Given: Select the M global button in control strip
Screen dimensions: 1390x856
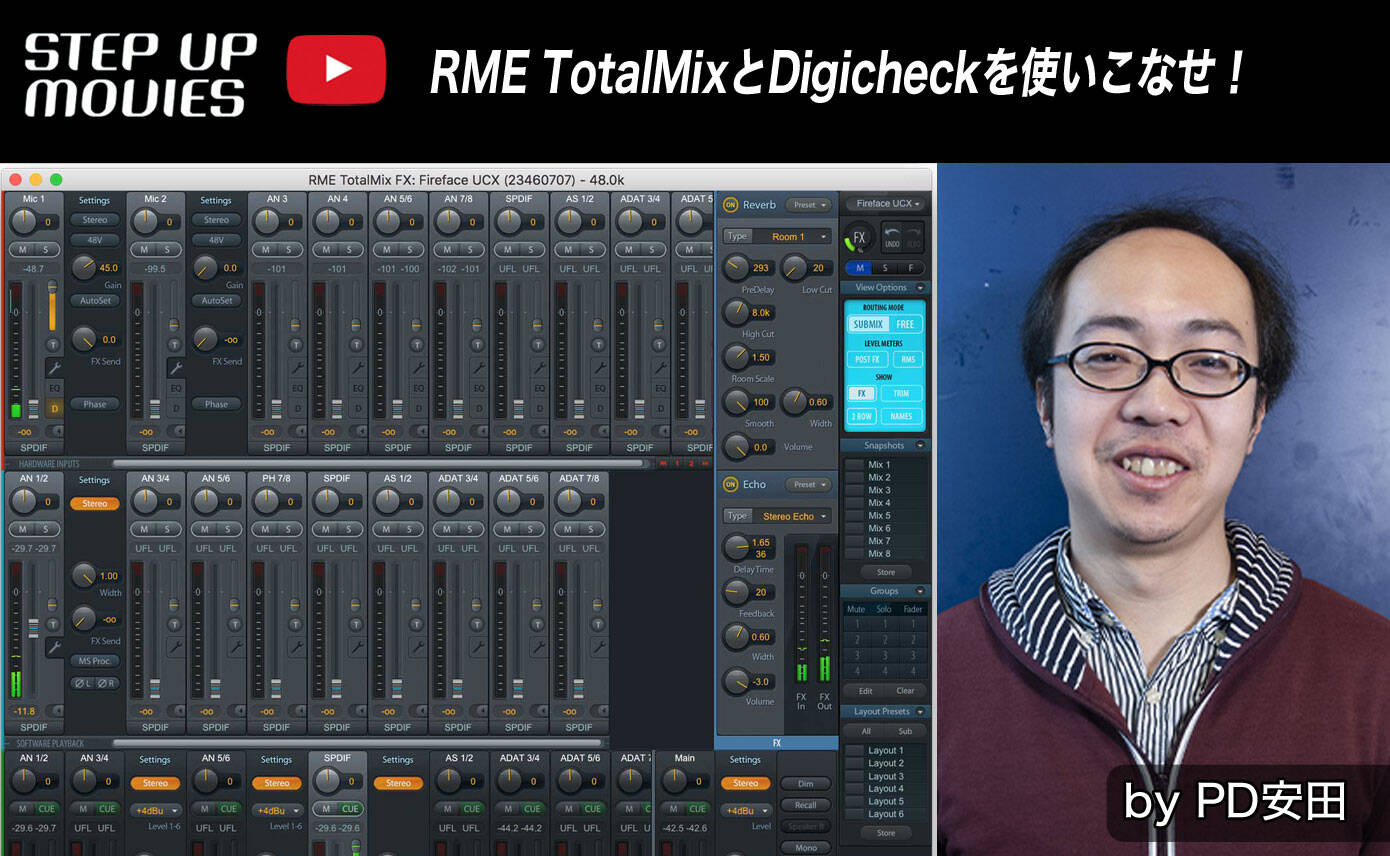Looking at the screenshot, I should 859,268.
